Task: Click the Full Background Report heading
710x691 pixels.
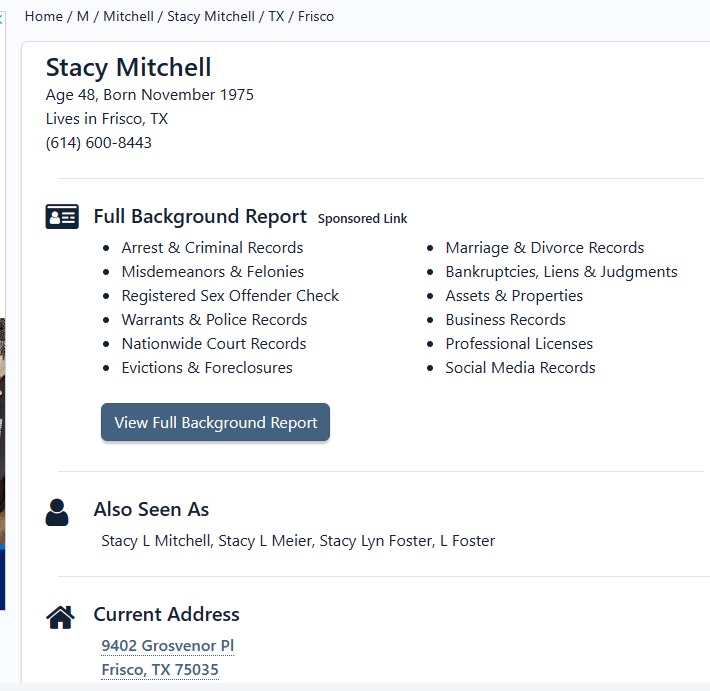Action: point(200,216)
